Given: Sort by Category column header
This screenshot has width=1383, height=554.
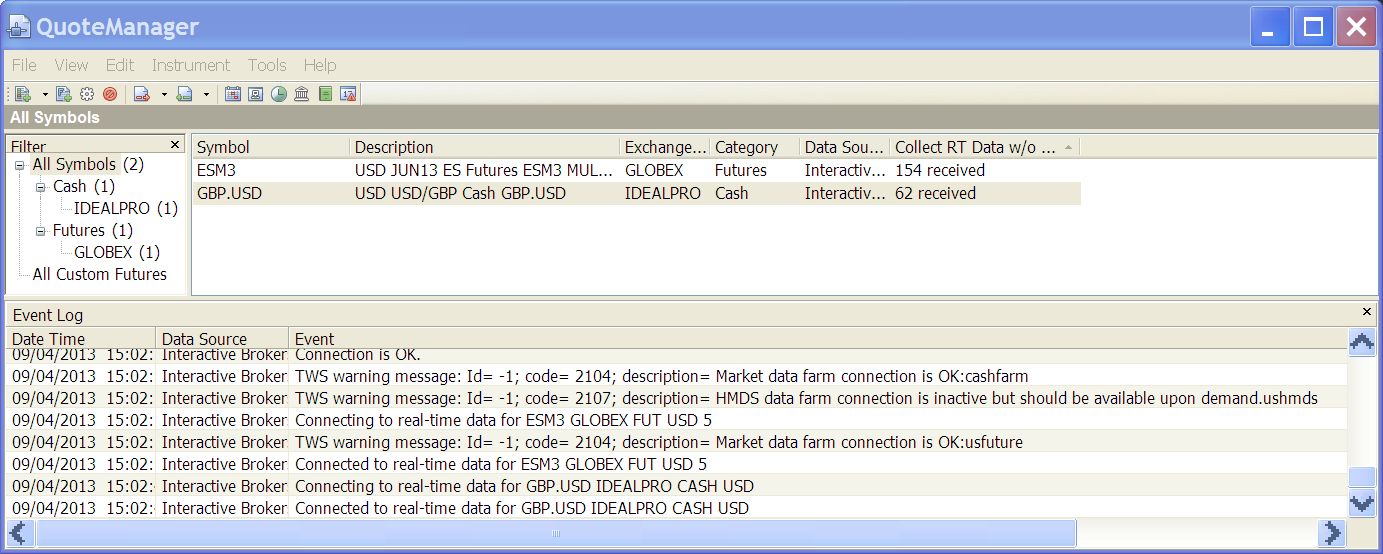Looking at the screenshot, I should click(754, 147).
